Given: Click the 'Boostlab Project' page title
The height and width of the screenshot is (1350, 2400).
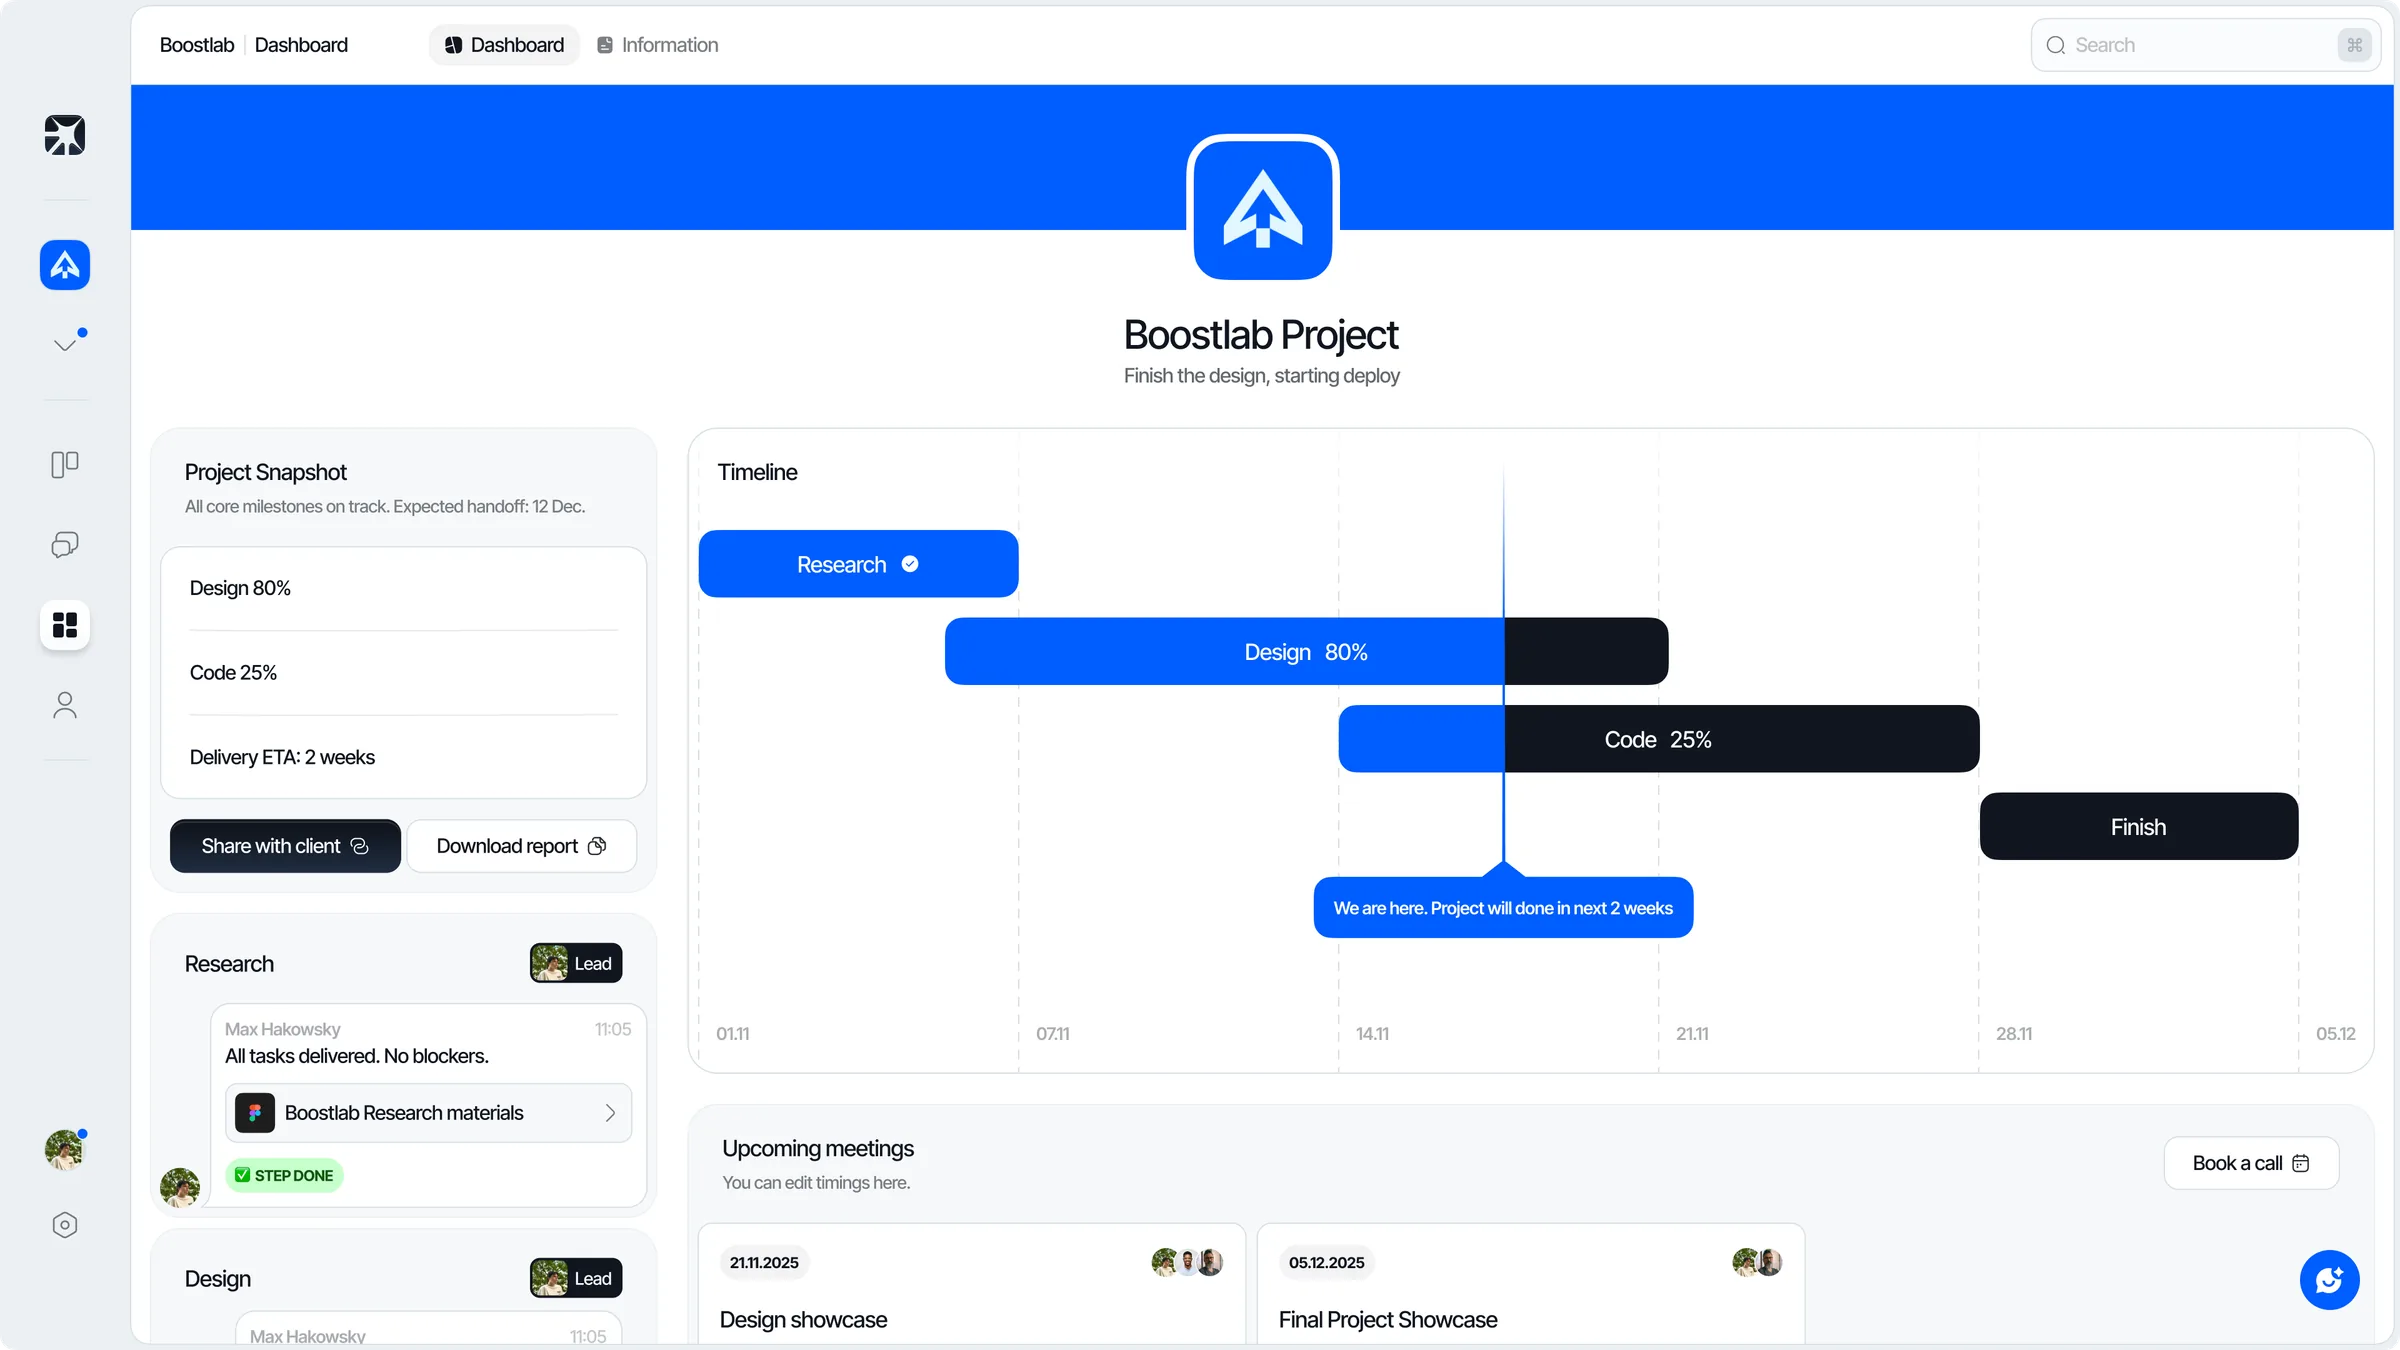Looking at the screenshot, I should click(x=1261, y=335).
